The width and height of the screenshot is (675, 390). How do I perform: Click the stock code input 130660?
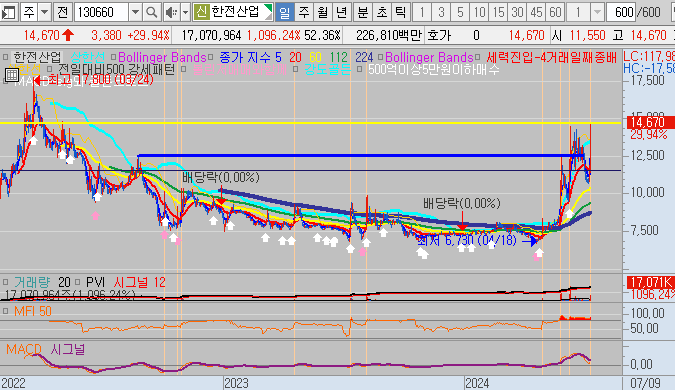[x=102, y=12]
